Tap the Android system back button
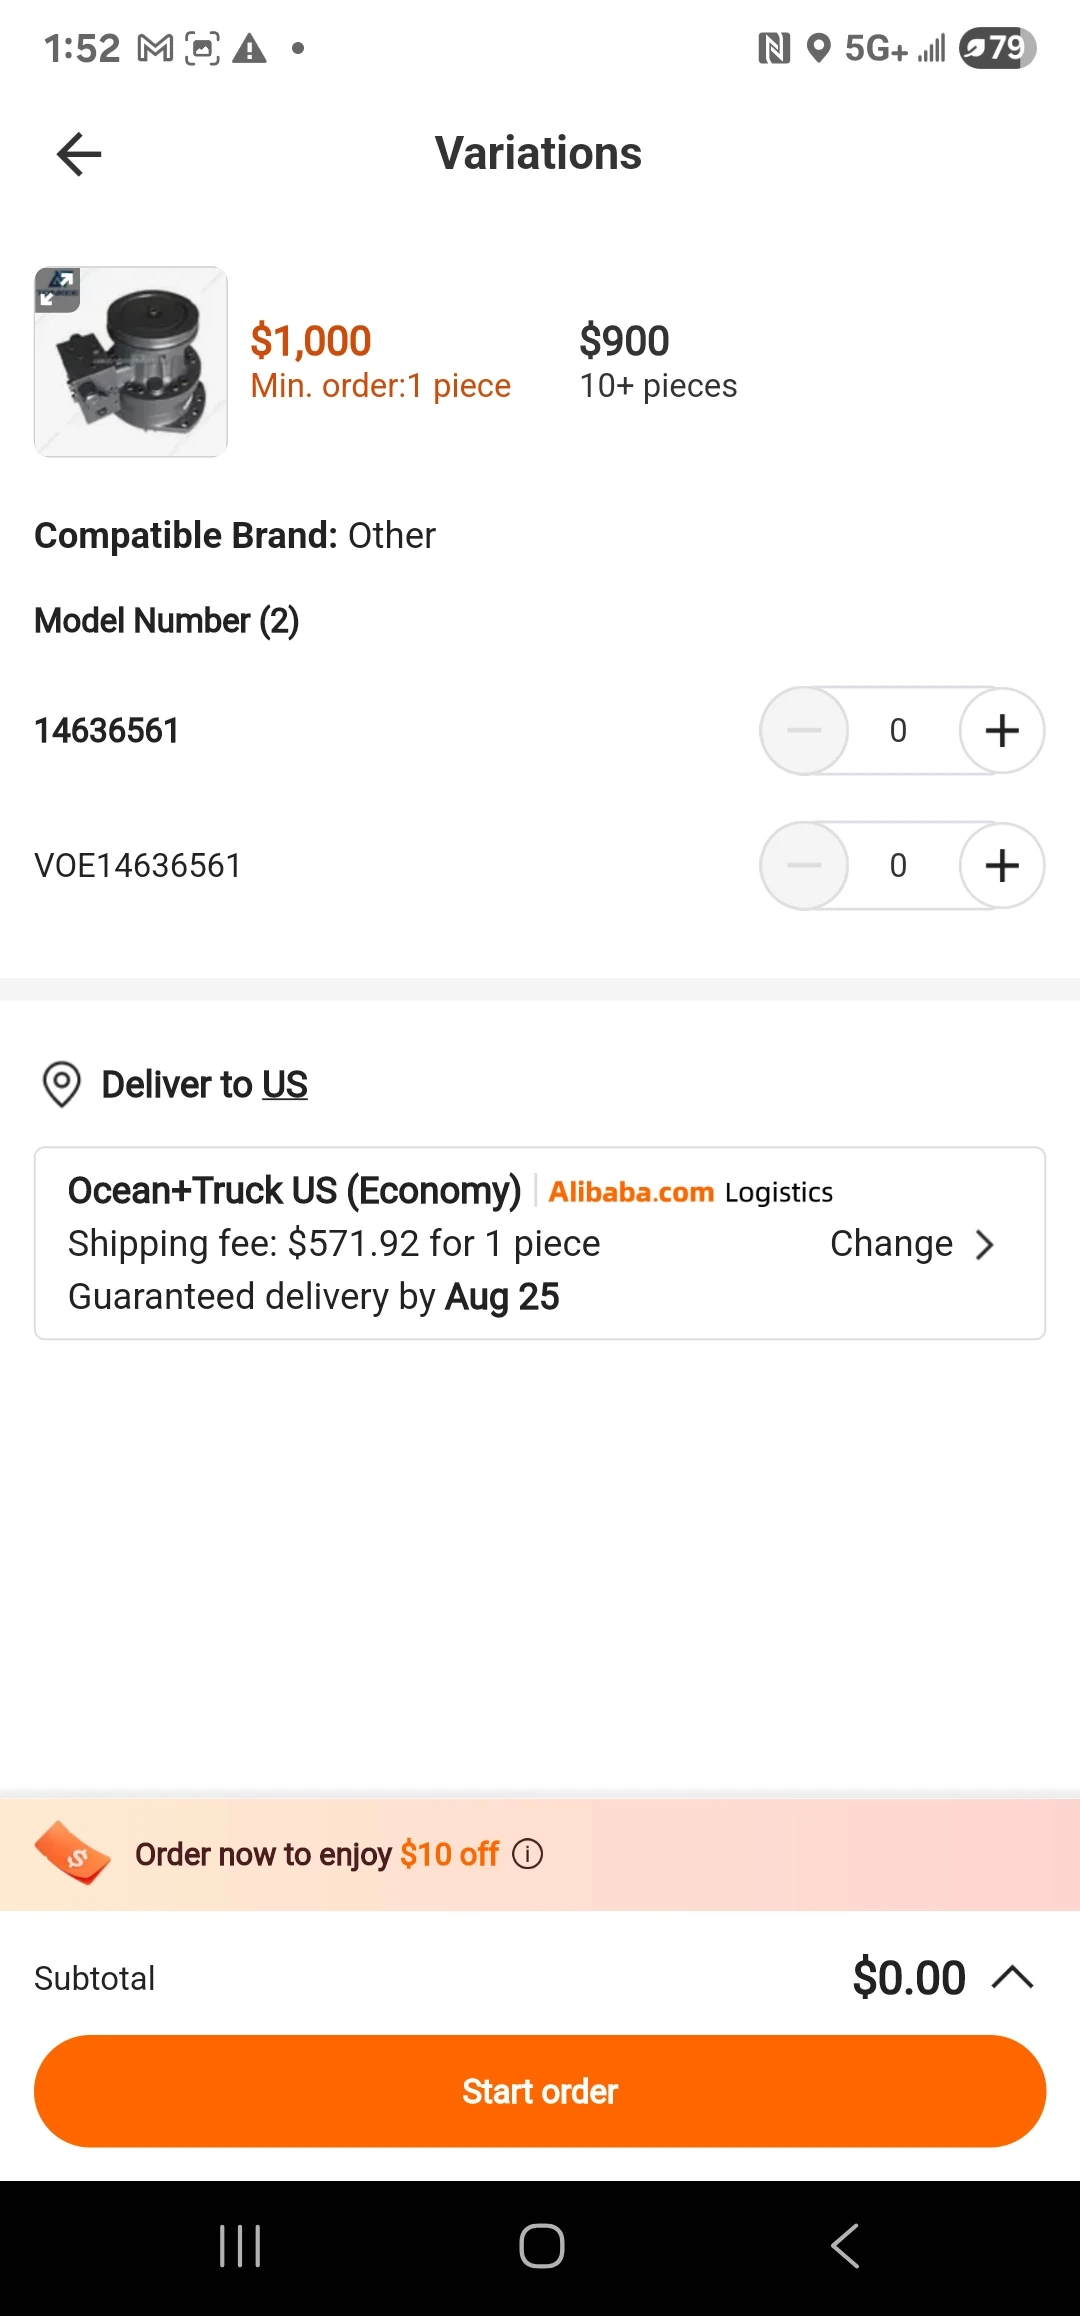This screenshot has height=2316, width=1080. pos(845,2246)
